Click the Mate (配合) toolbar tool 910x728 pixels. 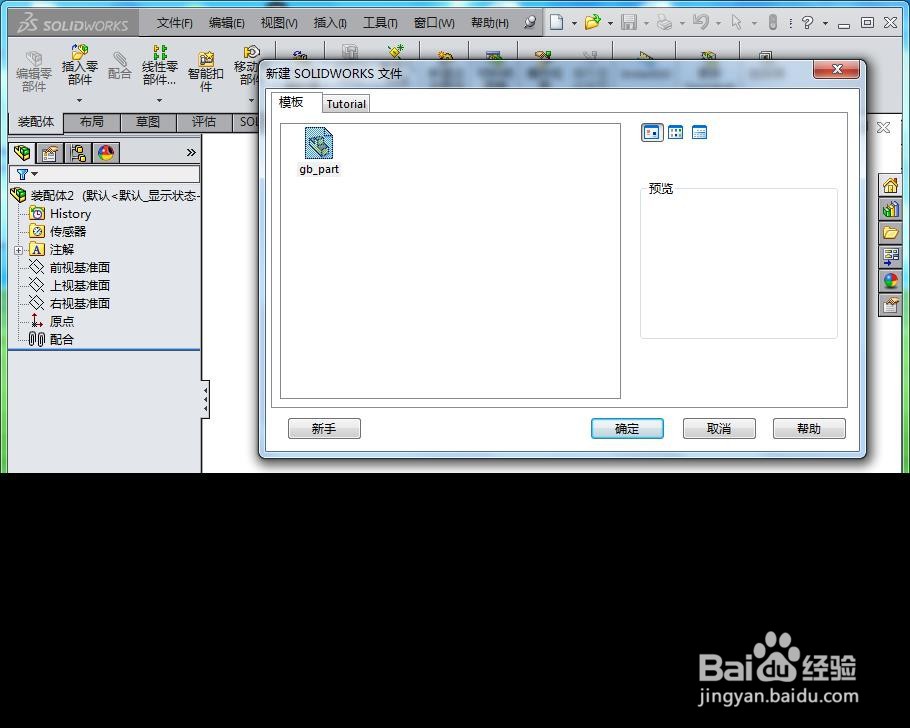pos(120,65)
